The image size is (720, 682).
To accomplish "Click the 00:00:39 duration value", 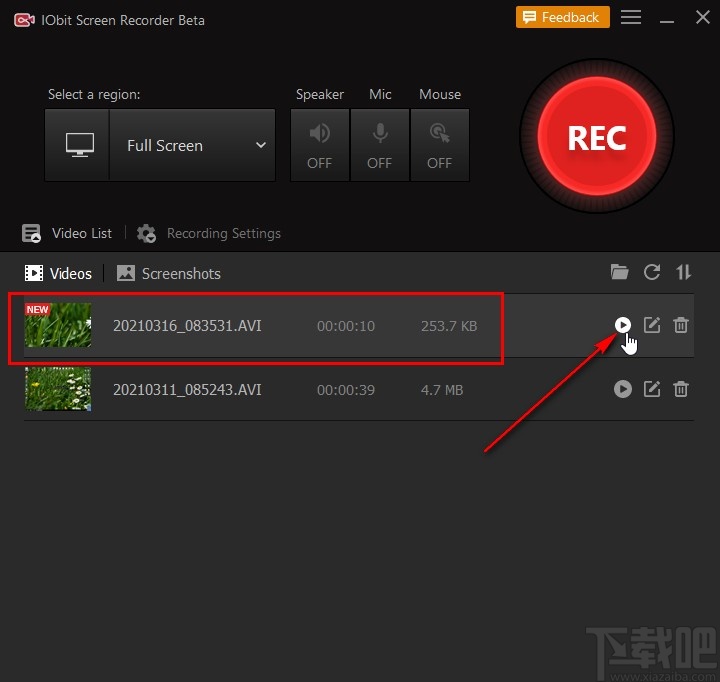I will pos(346,390).
